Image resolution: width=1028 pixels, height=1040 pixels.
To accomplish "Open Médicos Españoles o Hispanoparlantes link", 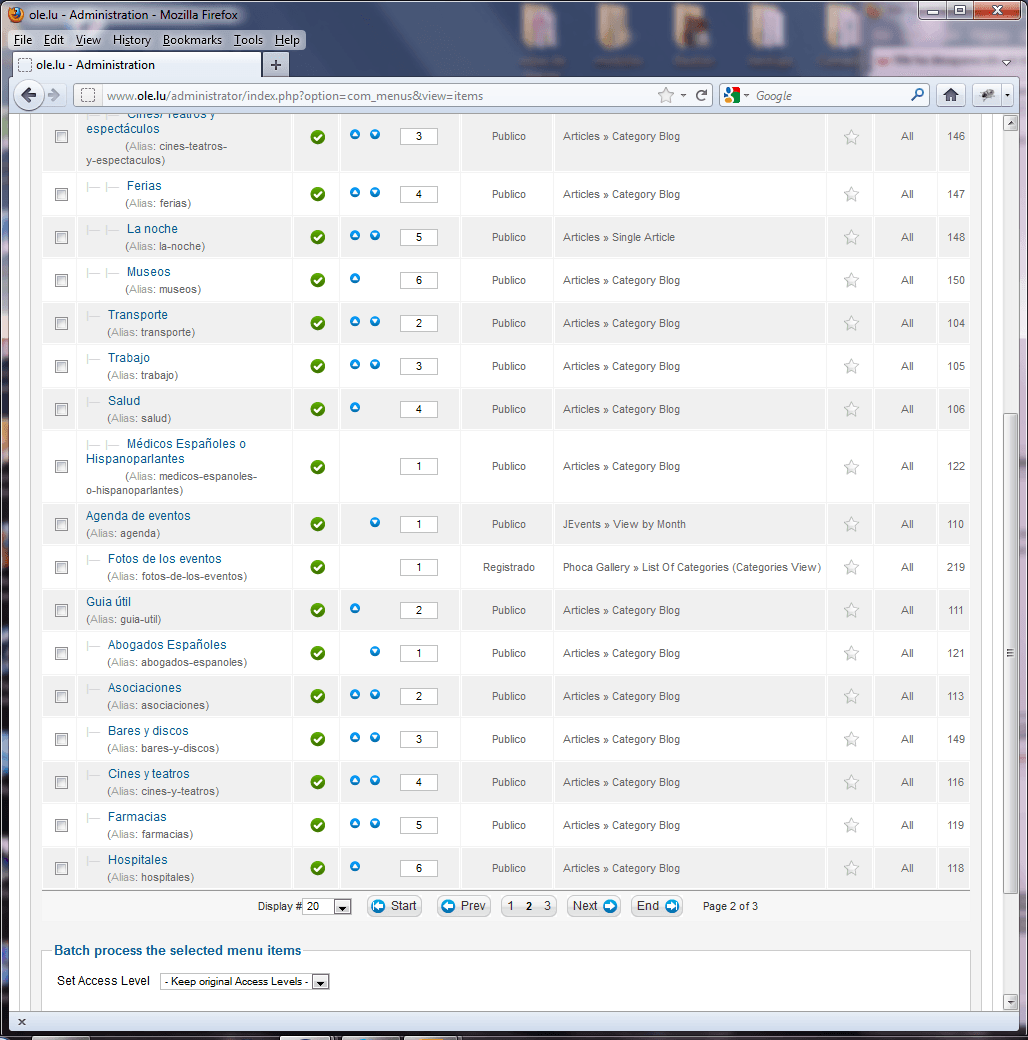I will [x=166, y=451].
